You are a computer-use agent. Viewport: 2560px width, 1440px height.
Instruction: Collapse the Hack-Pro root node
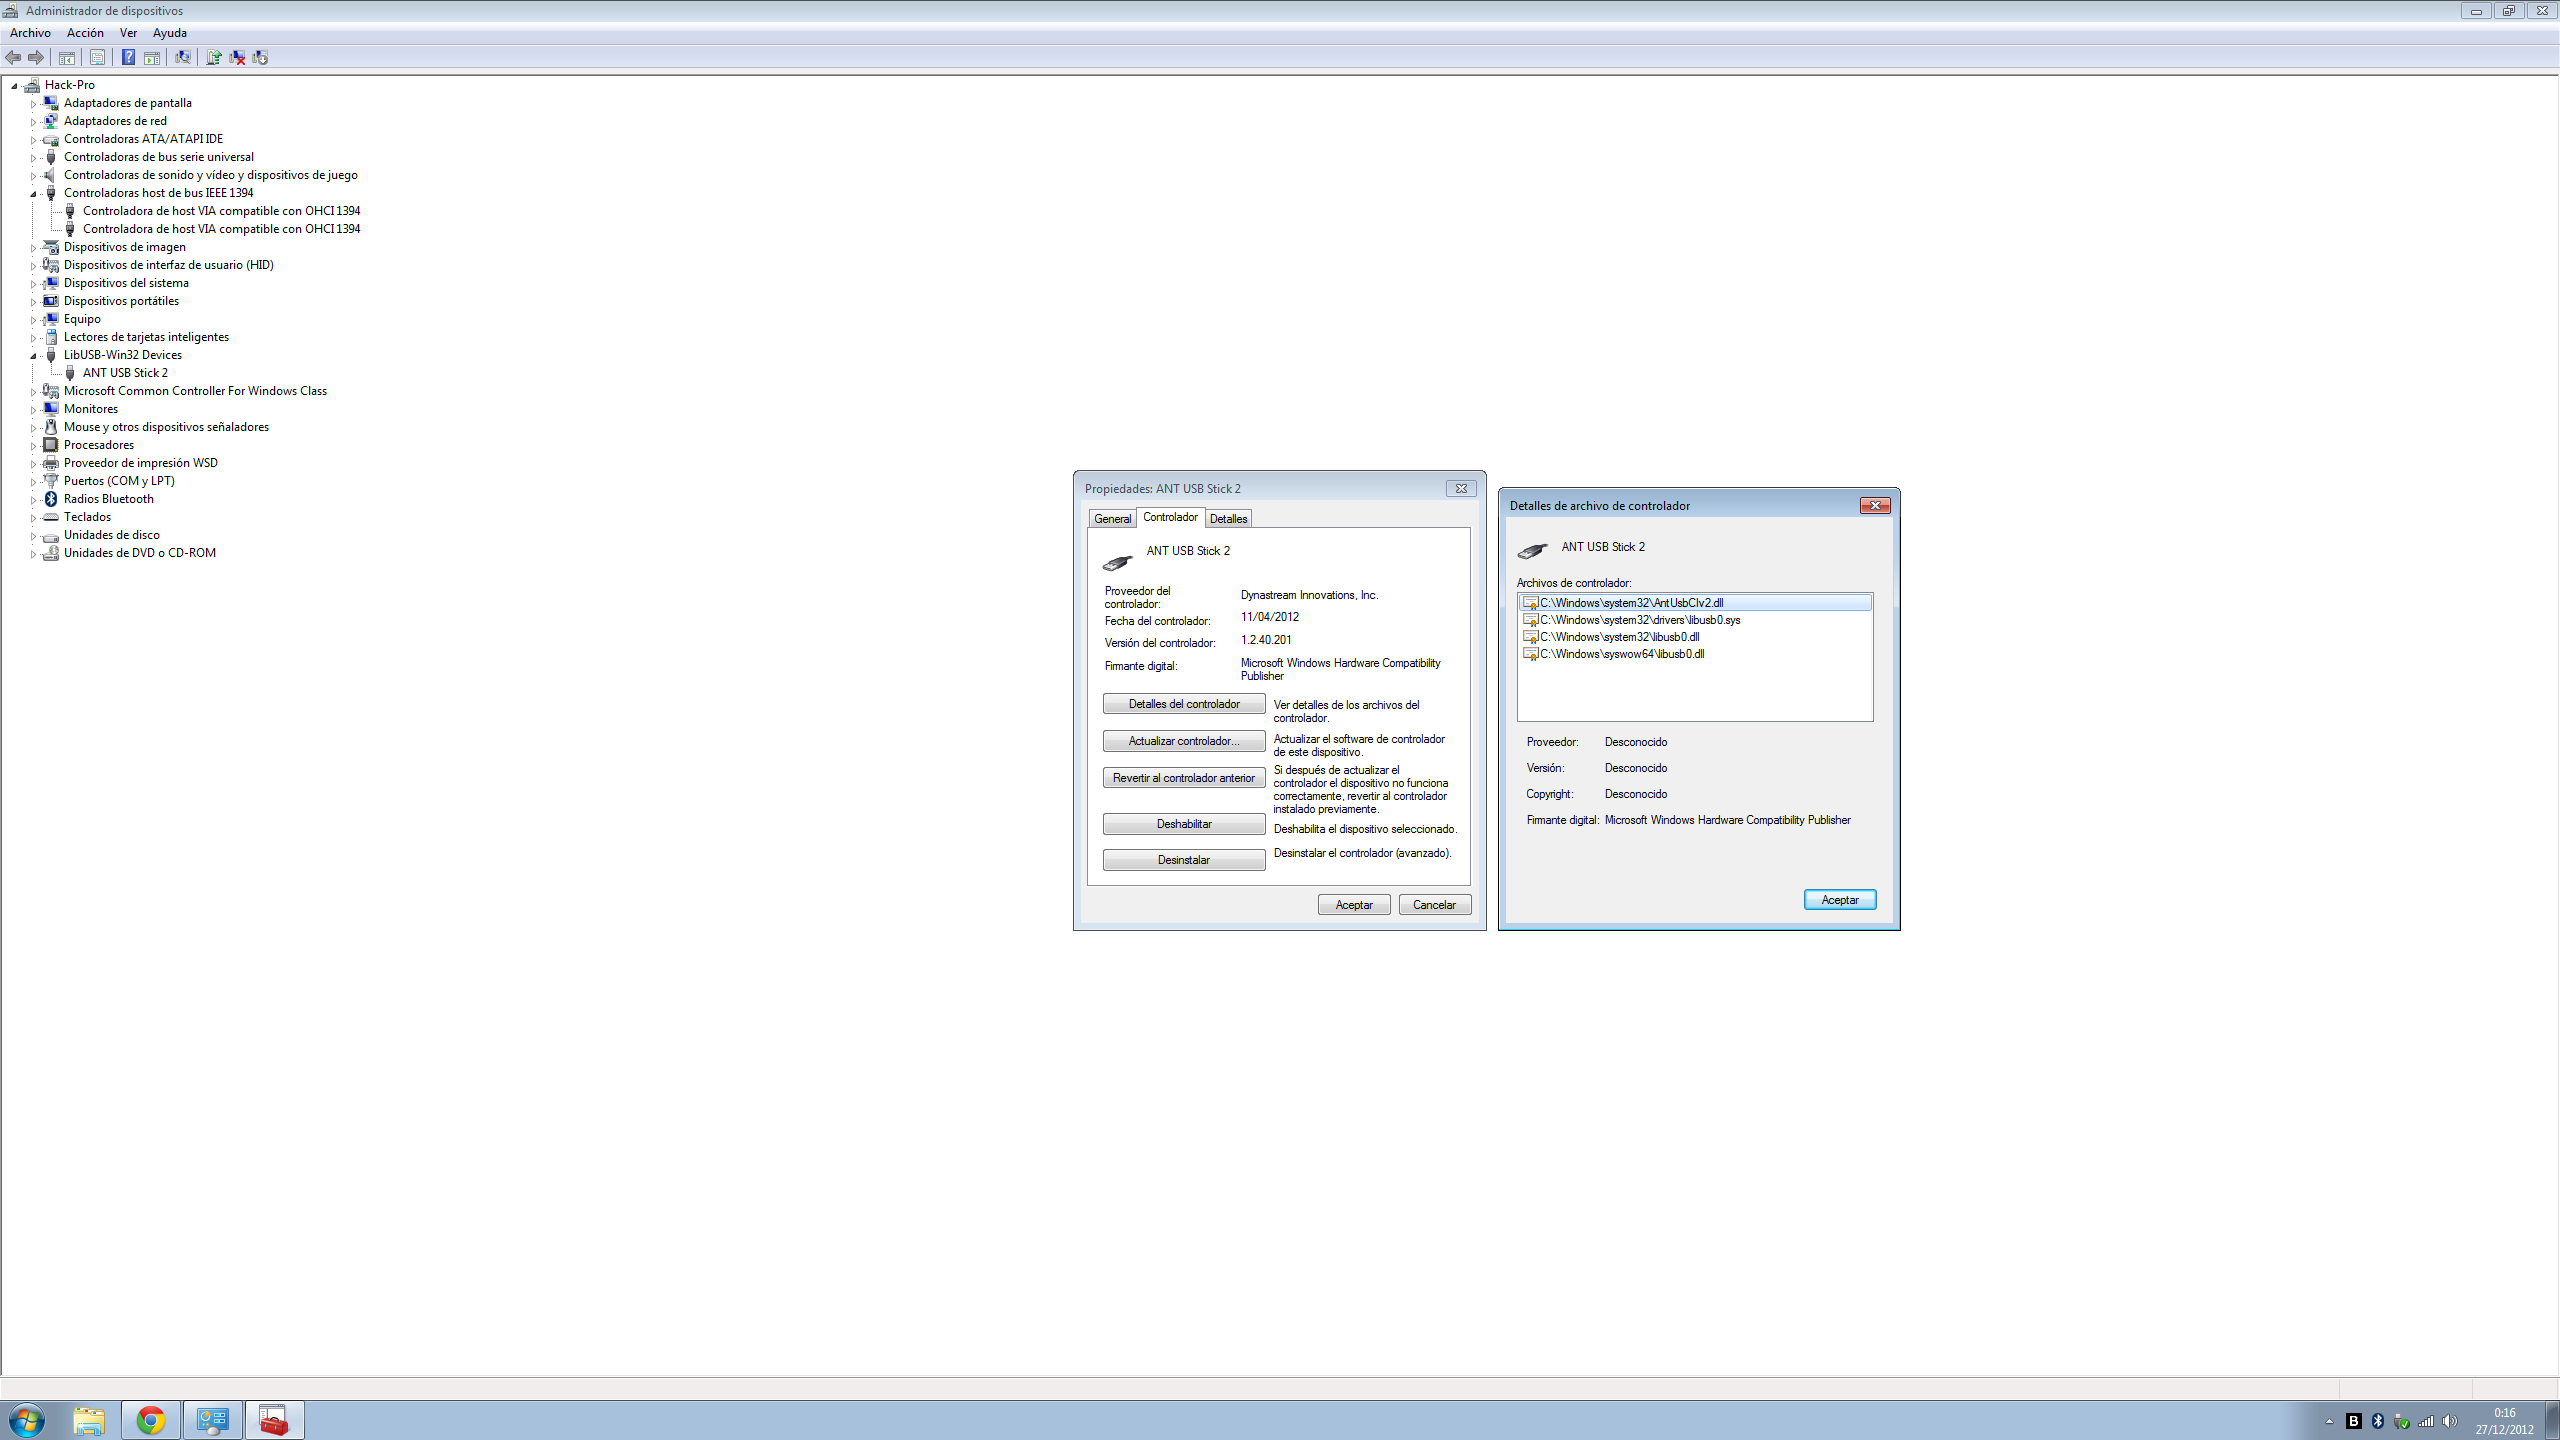[x=14, y=85]
